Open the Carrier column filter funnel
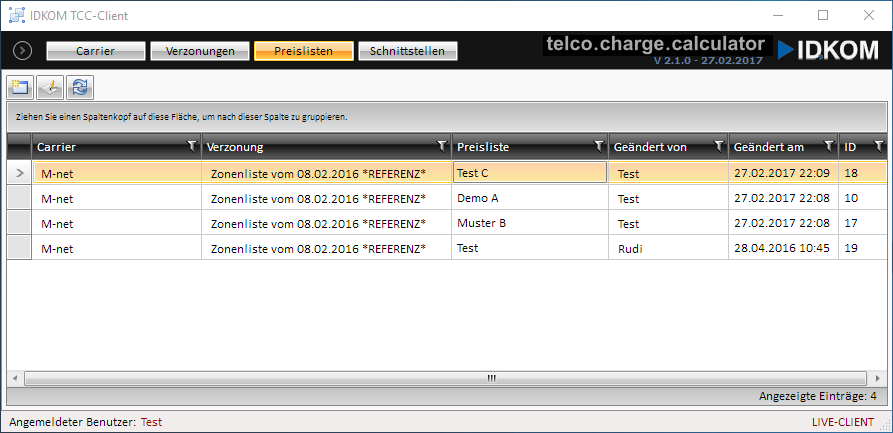 tap(192, 146)
